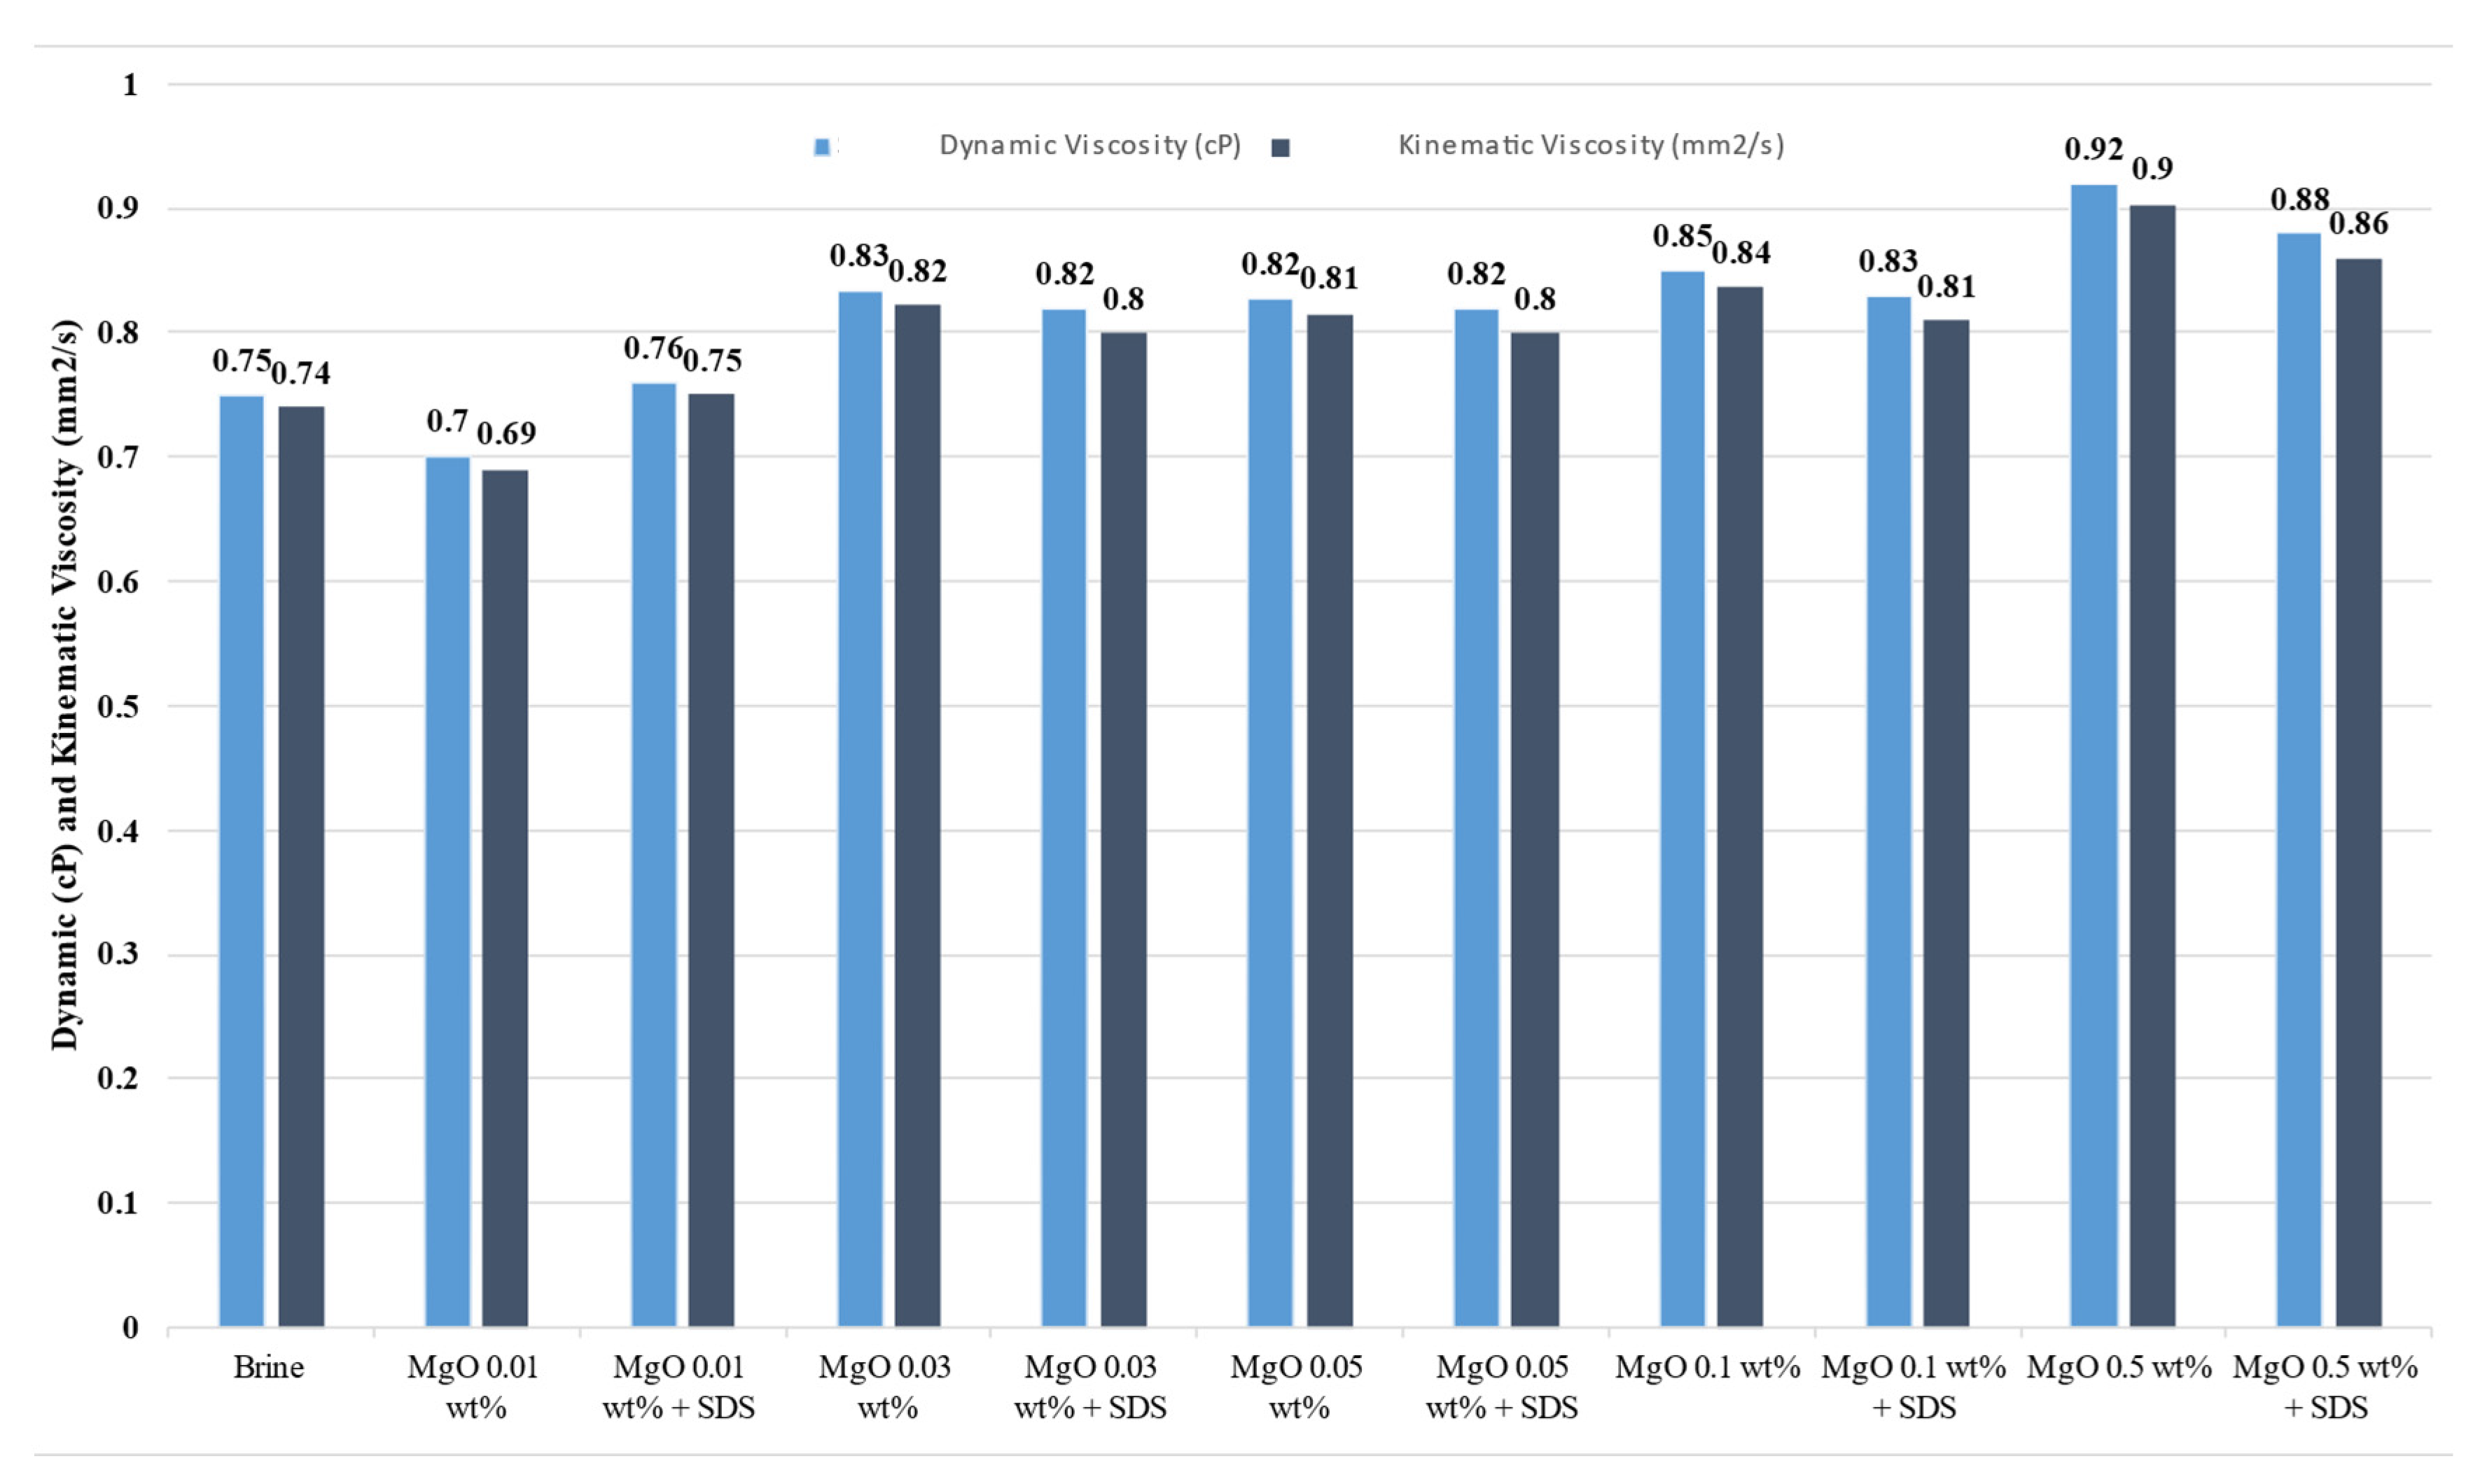Select the MgO 0.5 wt% light blue bar
The width and height of the screenshot is (2487, 1484).
click(2093, 755)
